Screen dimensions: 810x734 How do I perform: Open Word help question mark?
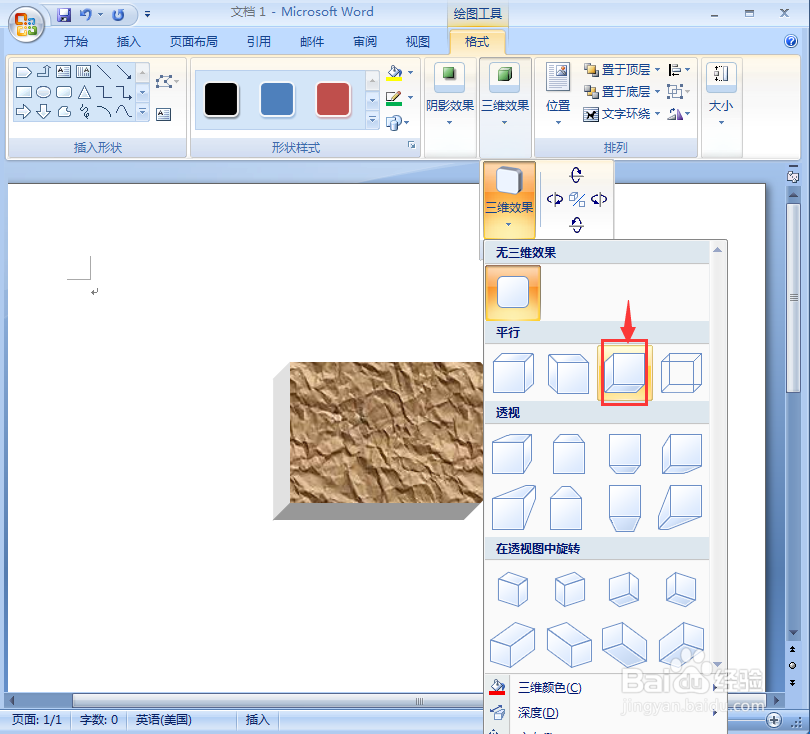pos(790,41)
